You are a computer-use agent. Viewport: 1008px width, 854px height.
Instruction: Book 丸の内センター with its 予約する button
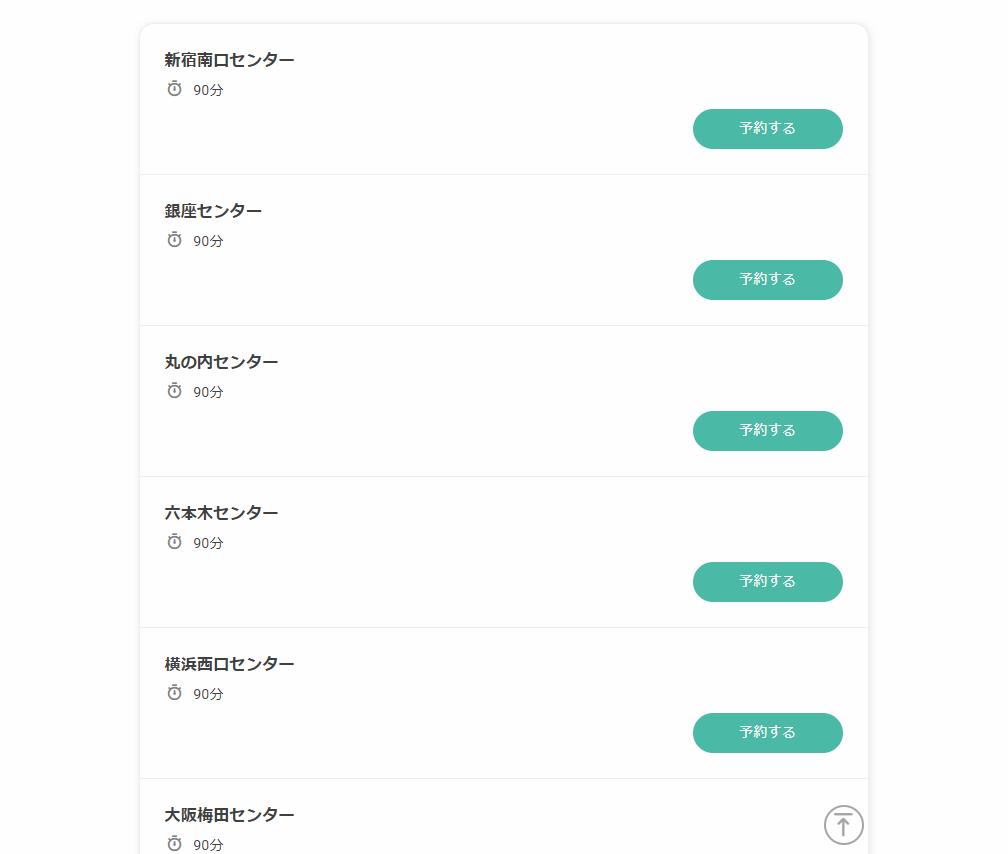point(767,431)
